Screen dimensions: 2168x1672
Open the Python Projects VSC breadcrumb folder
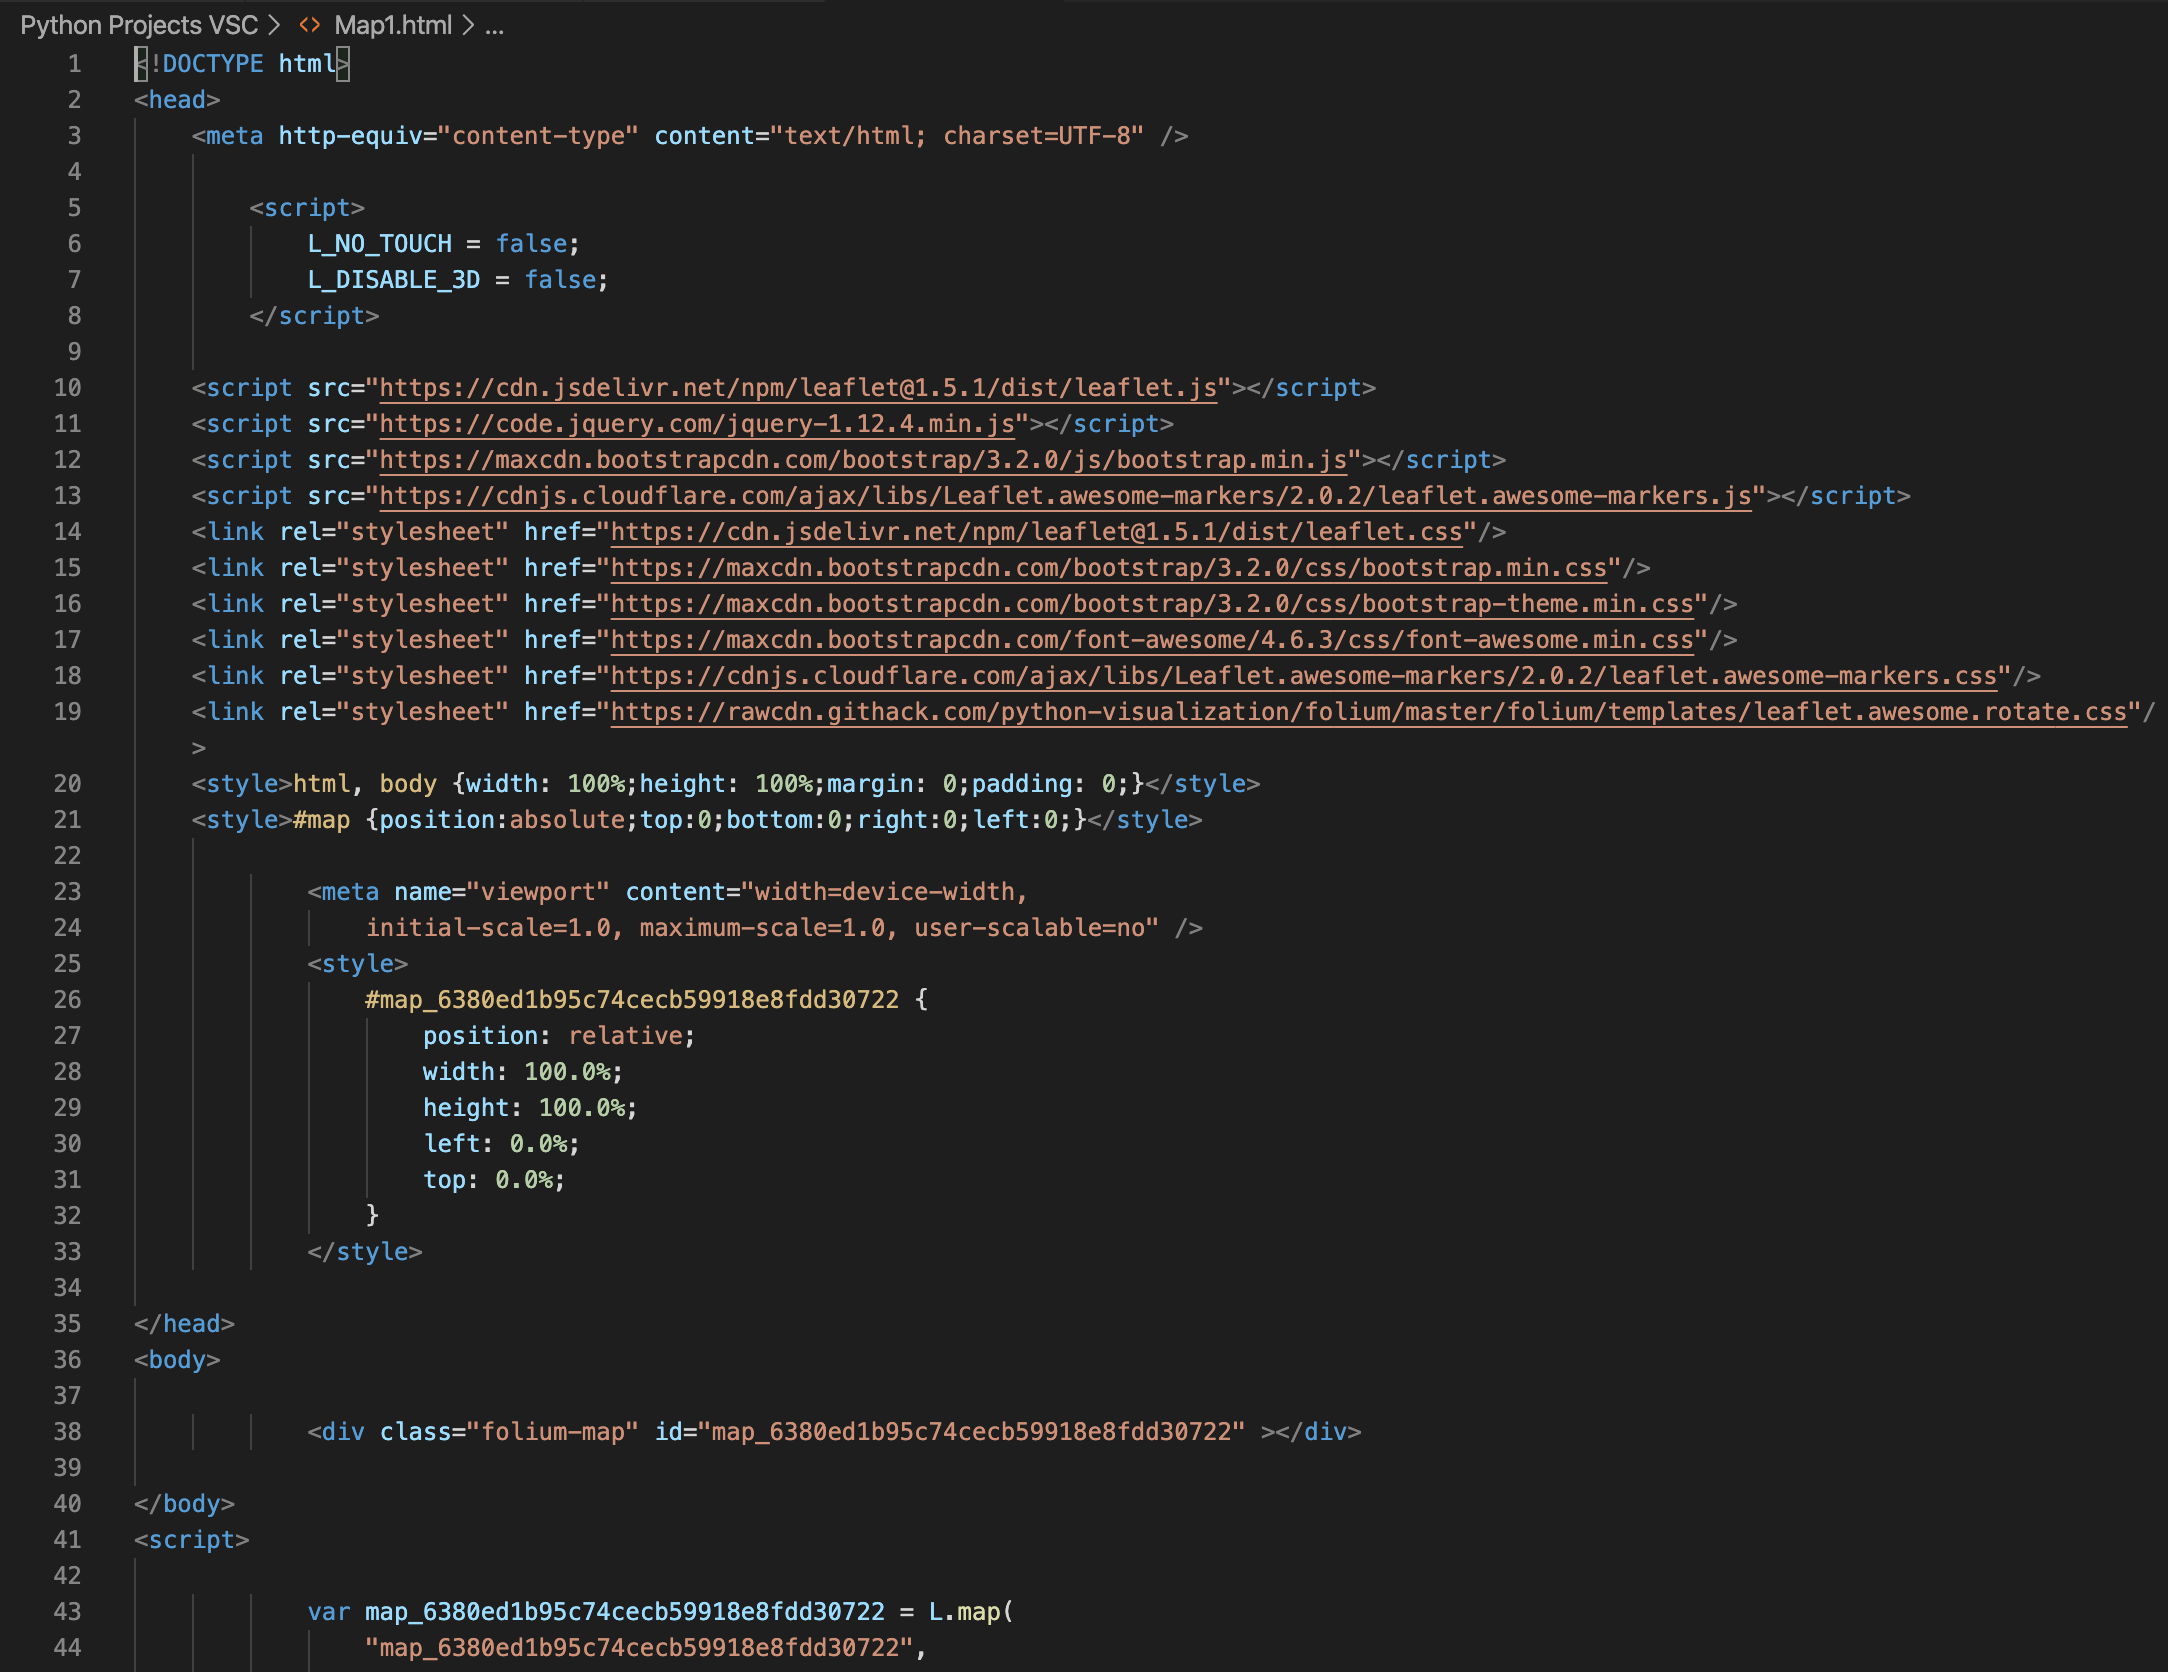139,25
